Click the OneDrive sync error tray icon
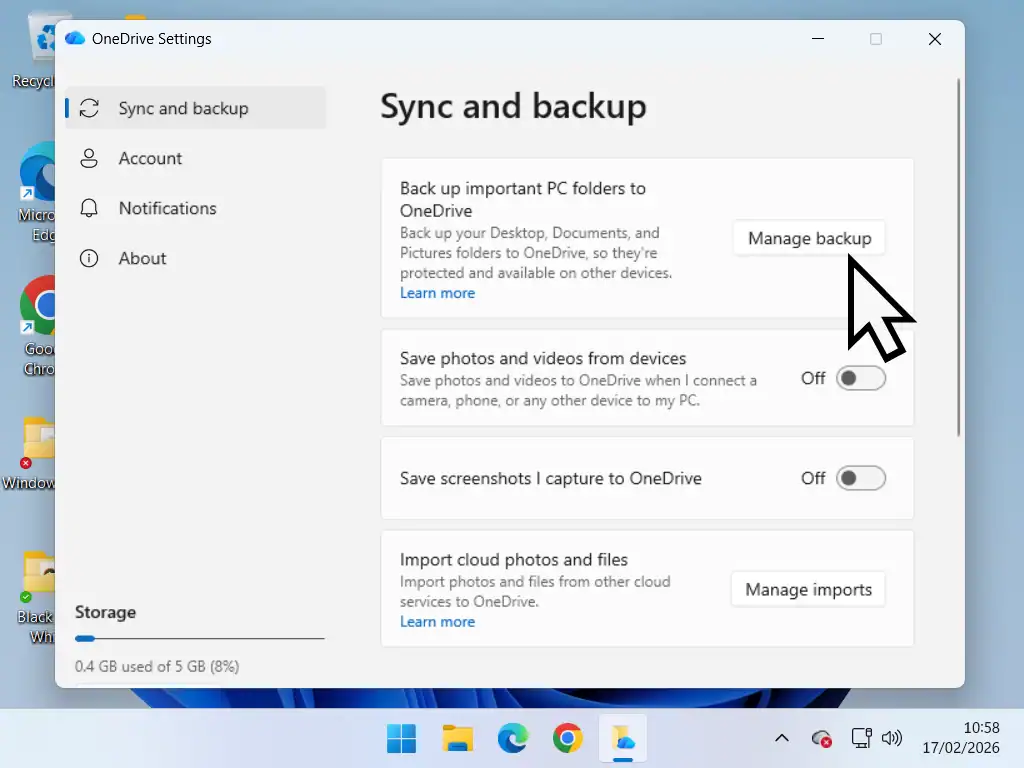1024x768 pixels. click(x=822, y=739)
